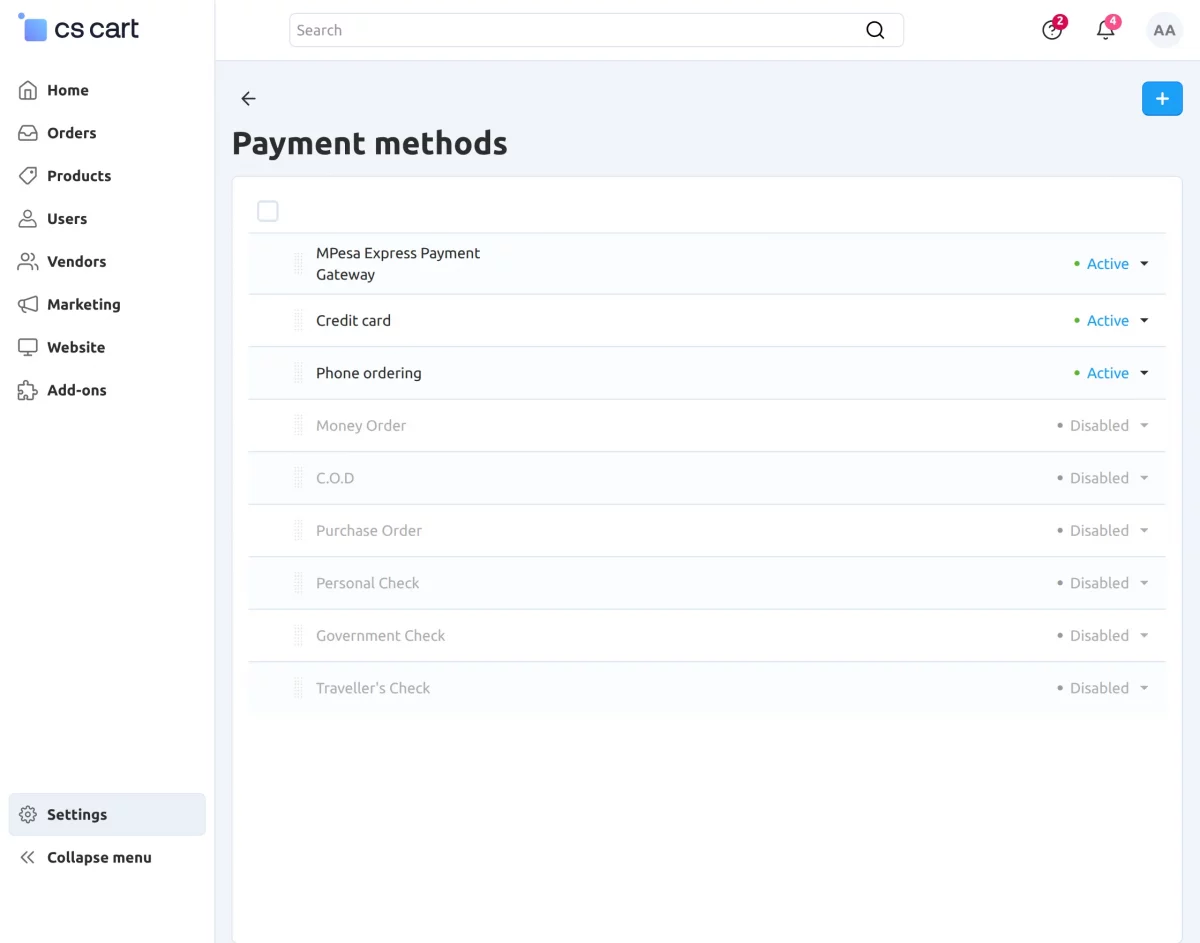
Task: Open the Phone ordering payment method
Action: 369,373
